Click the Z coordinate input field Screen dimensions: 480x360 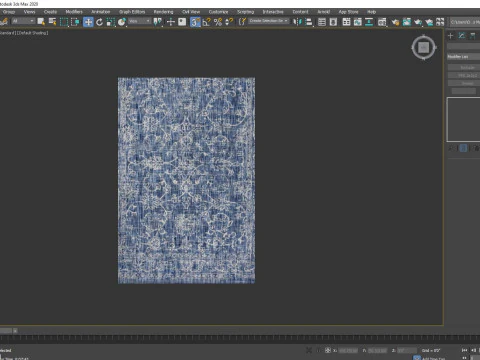coord(407,350)
